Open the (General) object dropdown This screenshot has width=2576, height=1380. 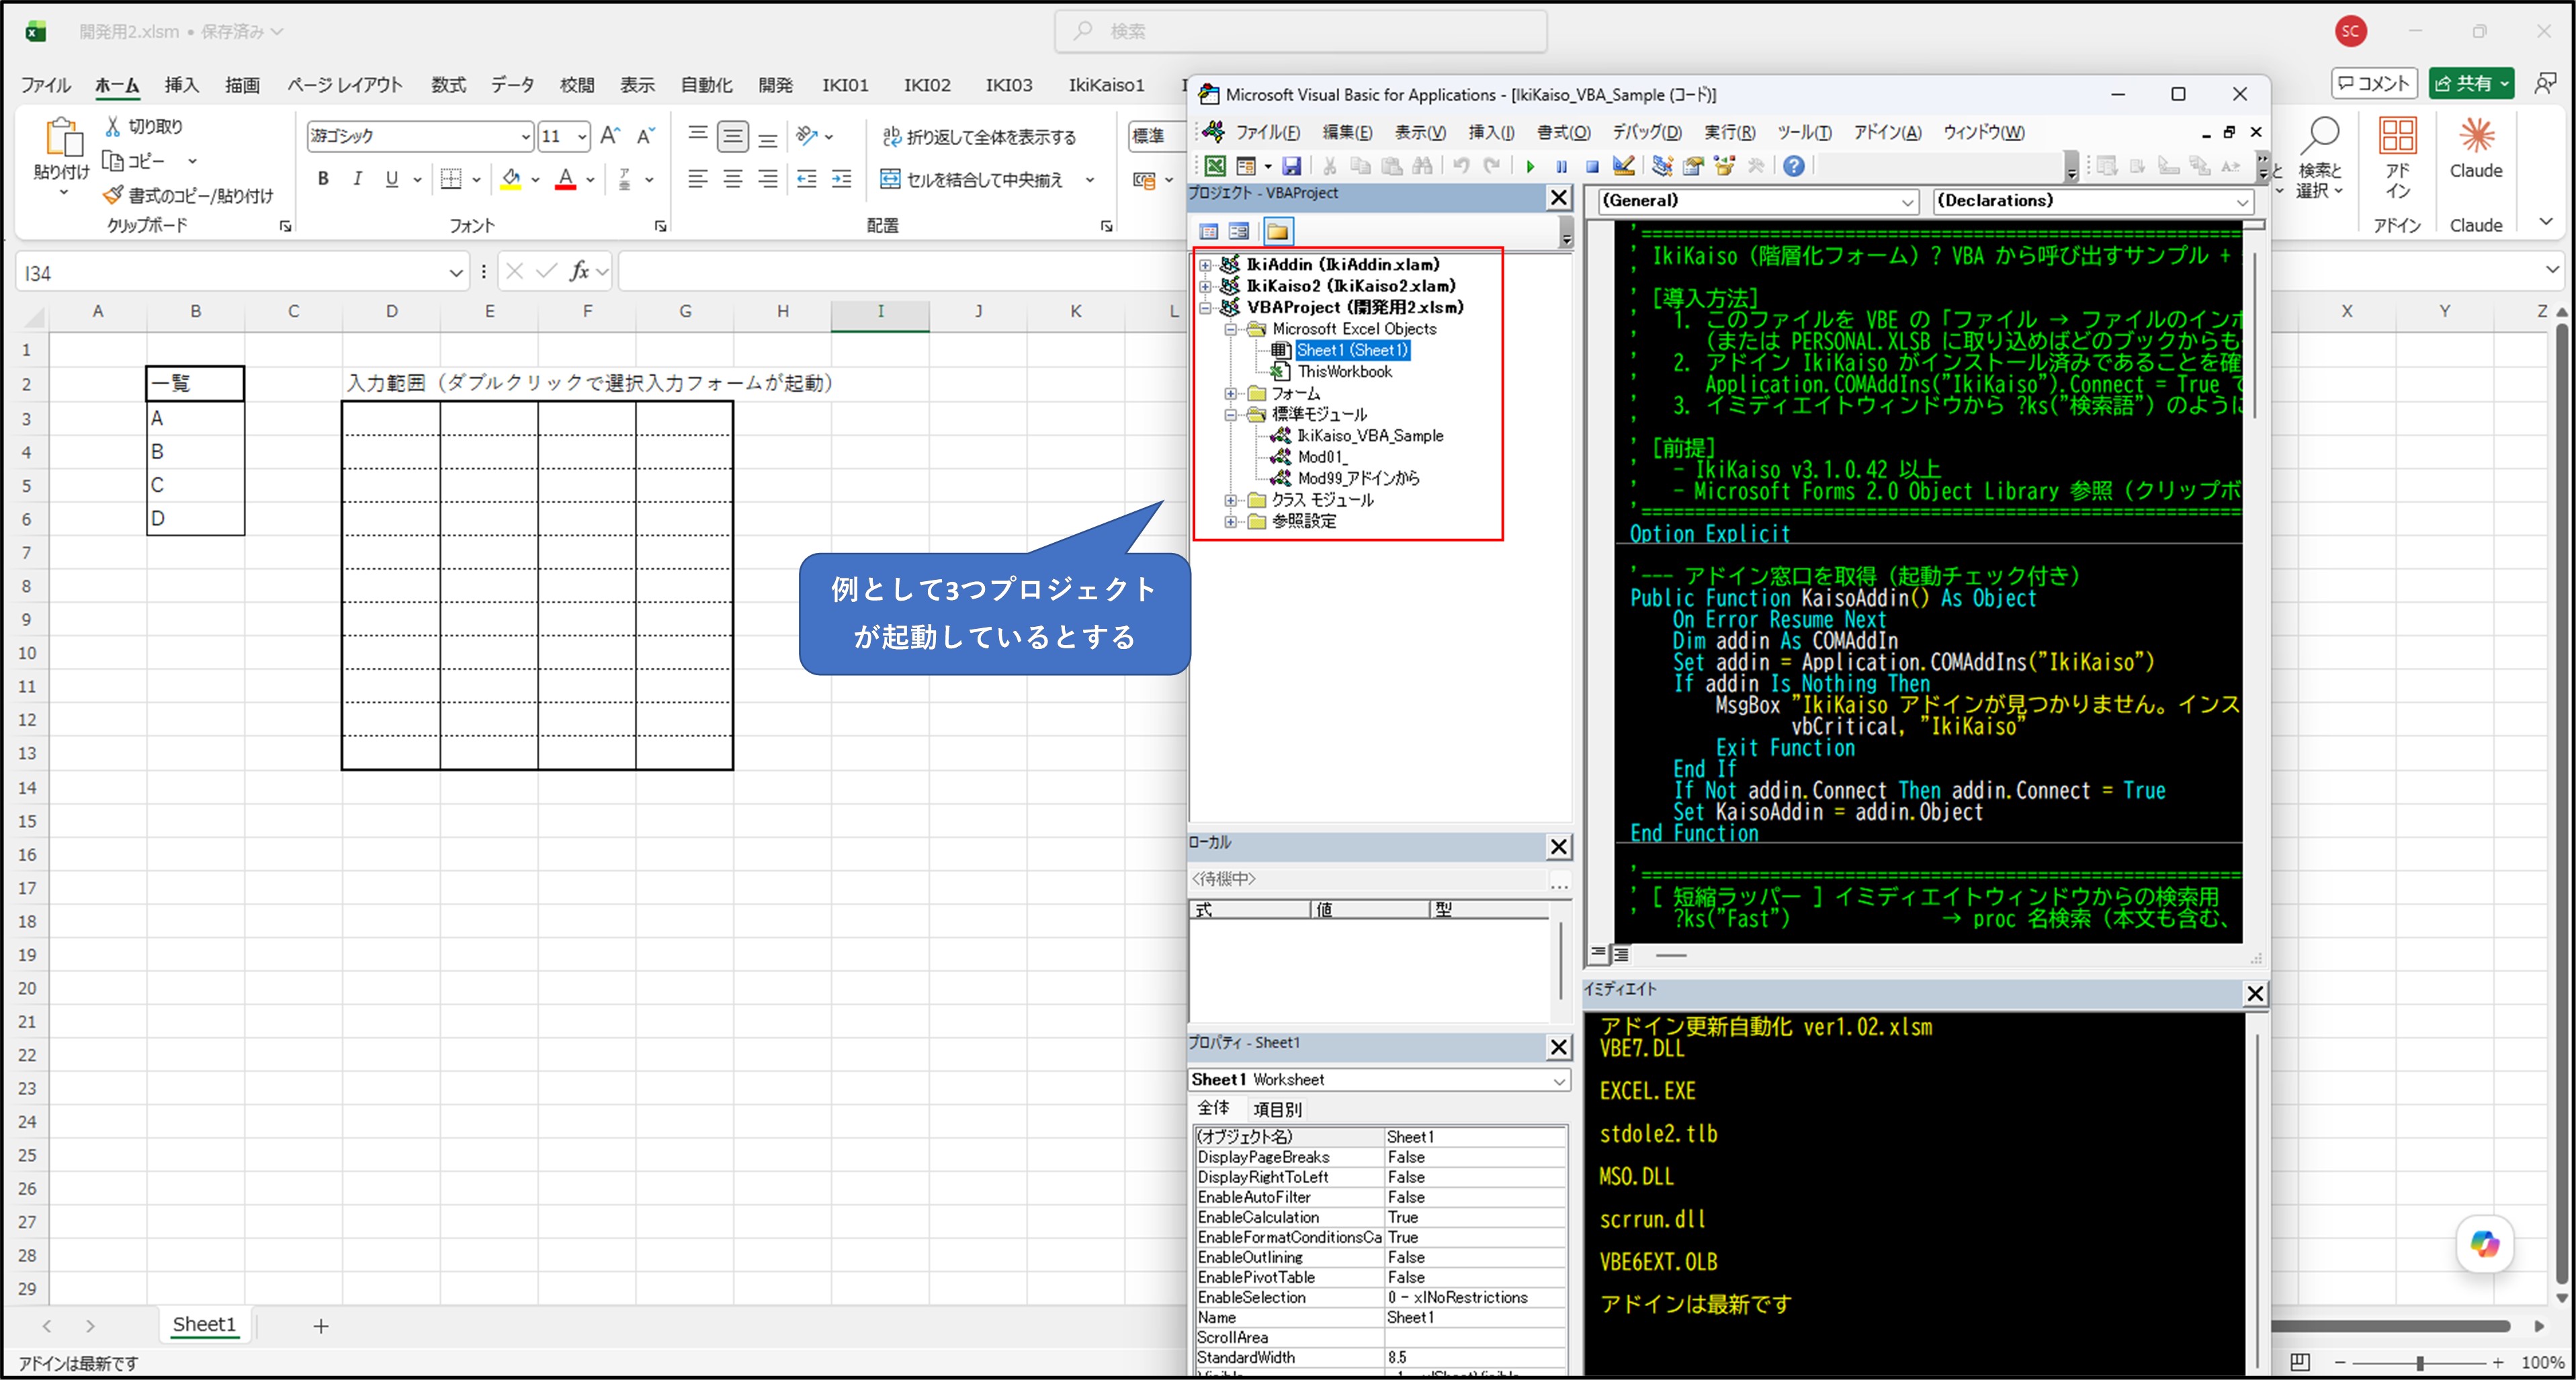(x=1907, y=202)
